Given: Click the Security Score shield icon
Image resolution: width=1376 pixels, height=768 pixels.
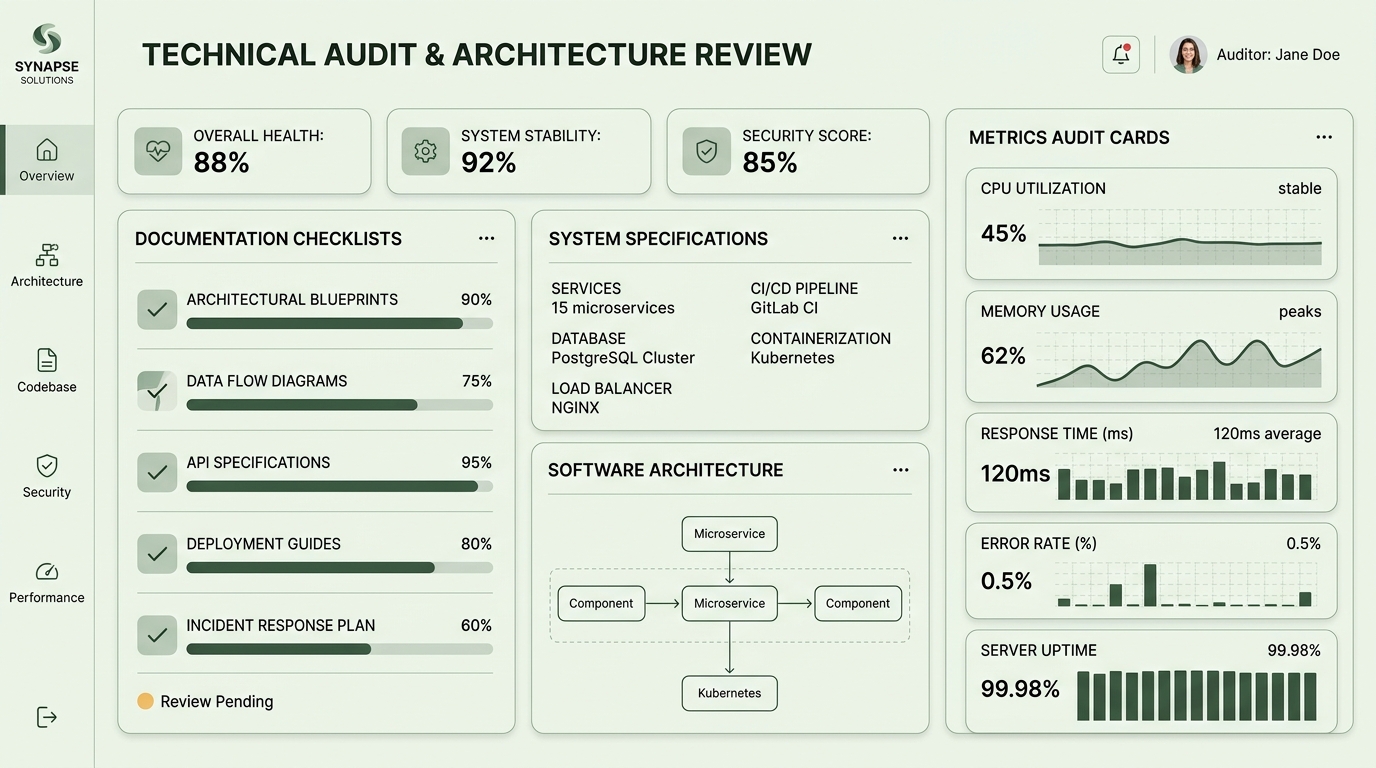Looking at the screenshot, I should (x=706, y=151).
